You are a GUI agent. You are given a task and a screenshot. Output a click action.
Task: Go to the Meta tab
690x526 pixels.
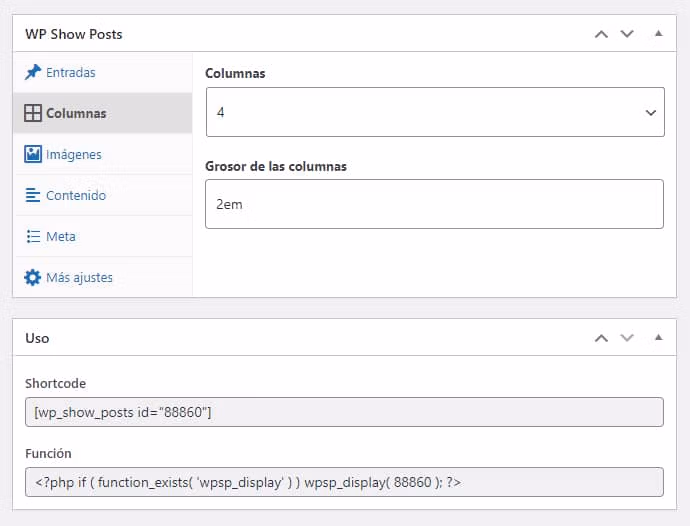[x=103, y=236]
